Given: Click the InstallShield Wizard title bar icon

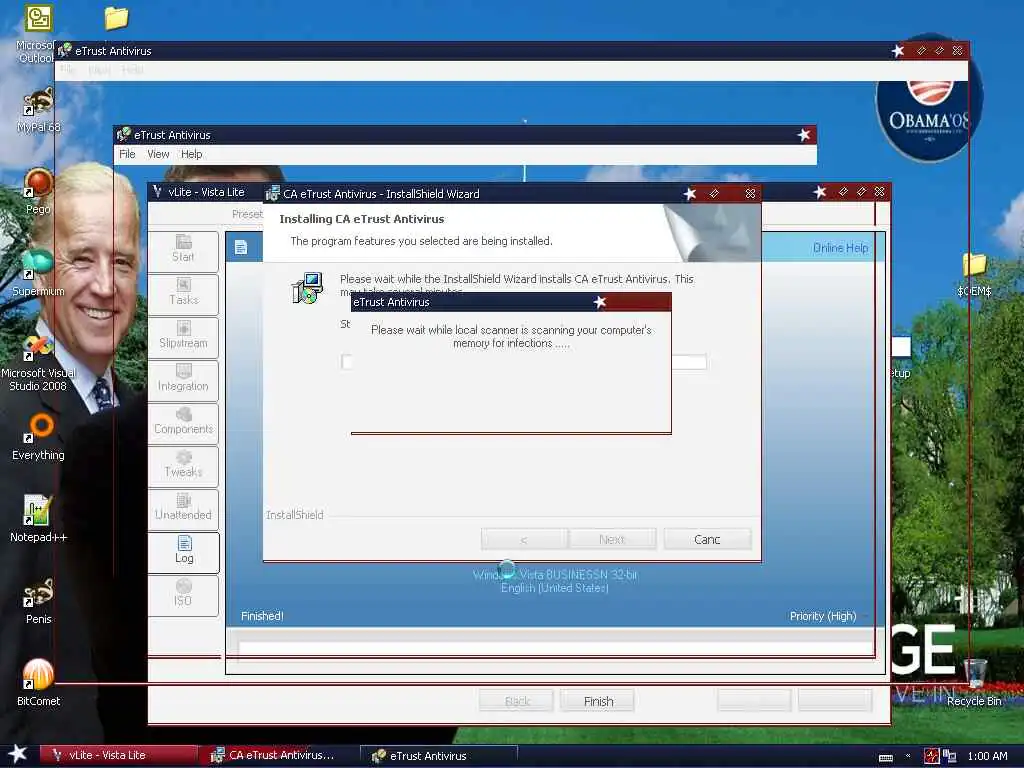Looking at the screenshot, I should pyautogui.click(x=272, y=193).
